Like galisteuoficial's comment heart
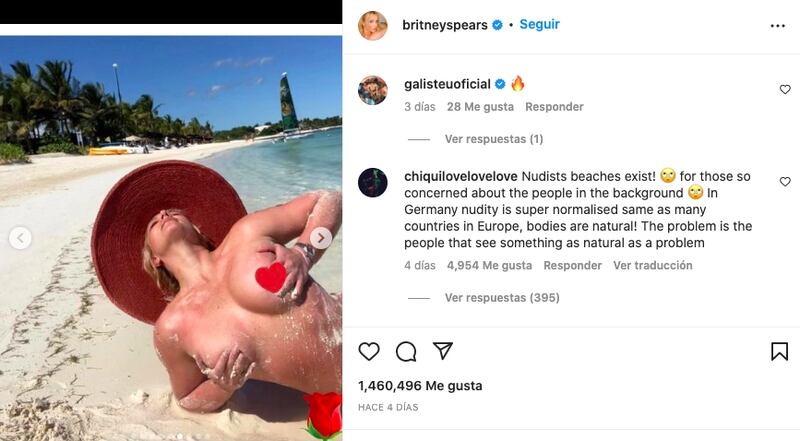 click(x=785, y=90)
